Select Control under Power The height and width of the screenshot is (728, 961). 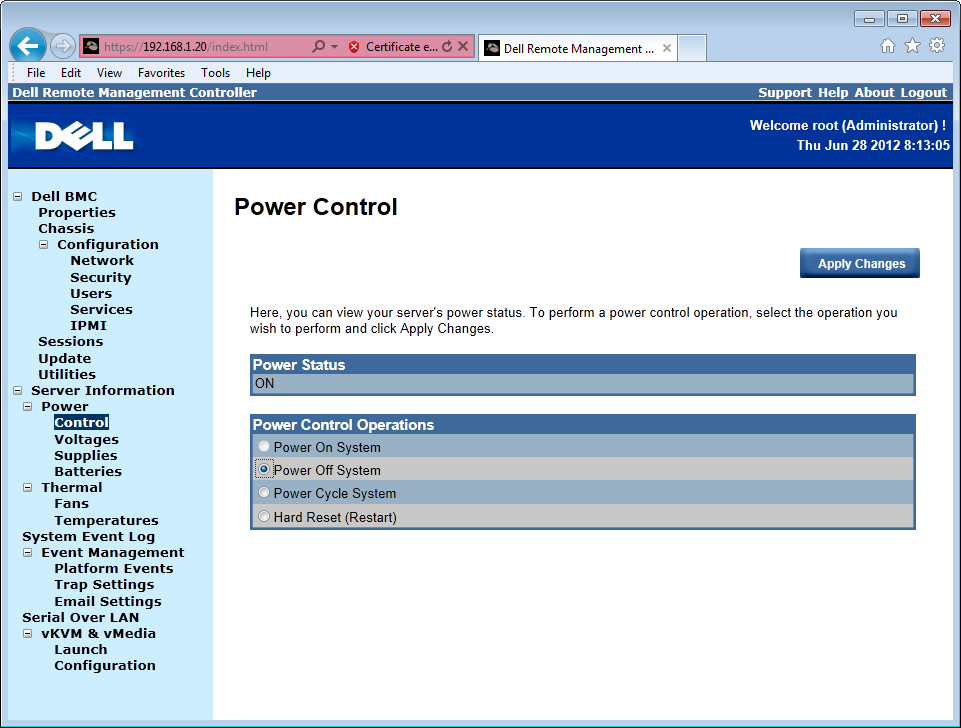[x=82, y=422]
